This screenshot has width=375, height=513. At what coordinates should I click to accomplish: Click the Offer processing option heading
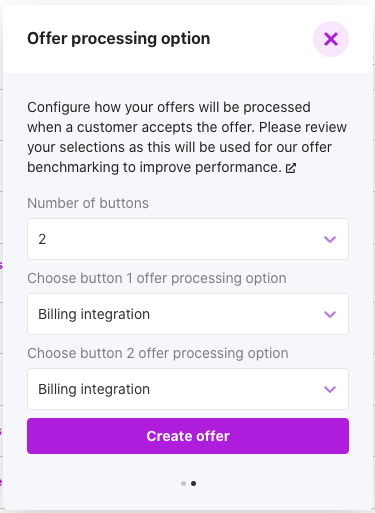click(119, 39)
